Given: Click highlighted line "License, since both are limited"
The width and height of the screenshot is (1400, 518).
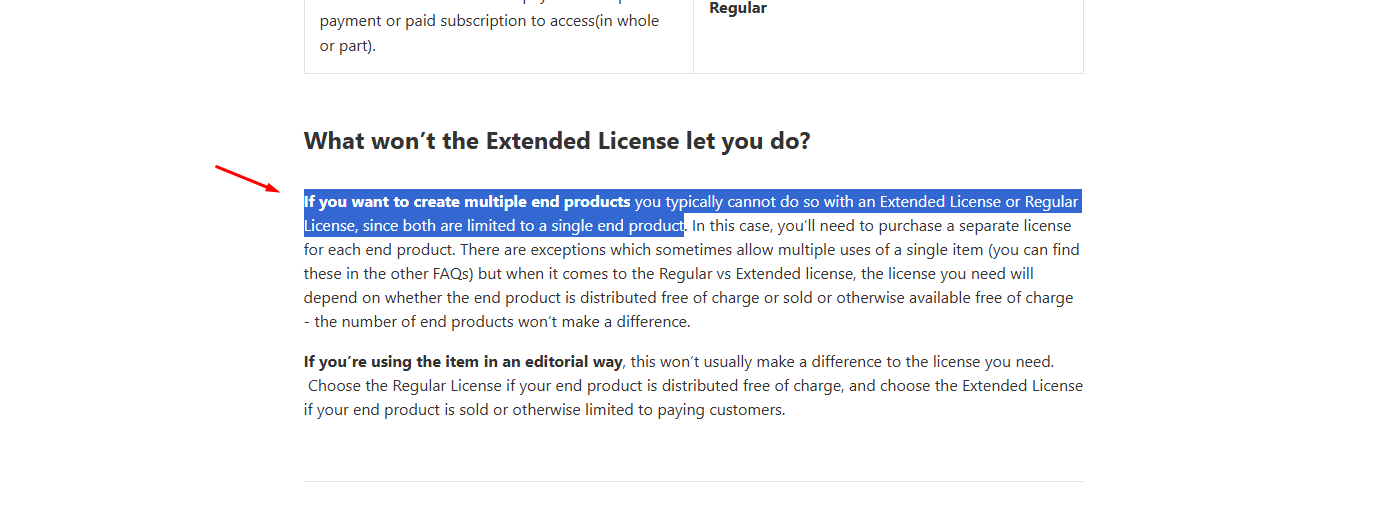Looking at the screenshot, I should (494, 226).
